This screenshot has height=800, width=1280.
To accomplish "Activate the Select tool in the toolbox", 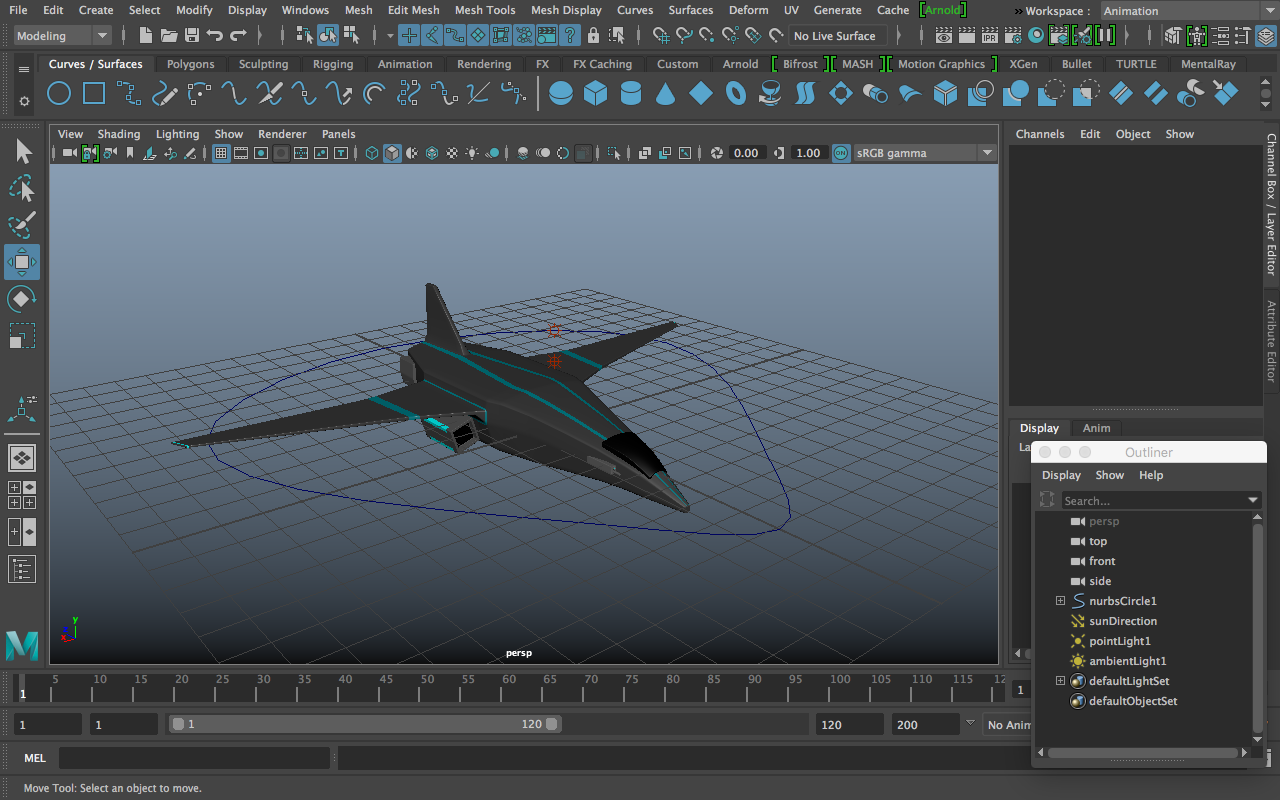I will click(x=22, y=152).
